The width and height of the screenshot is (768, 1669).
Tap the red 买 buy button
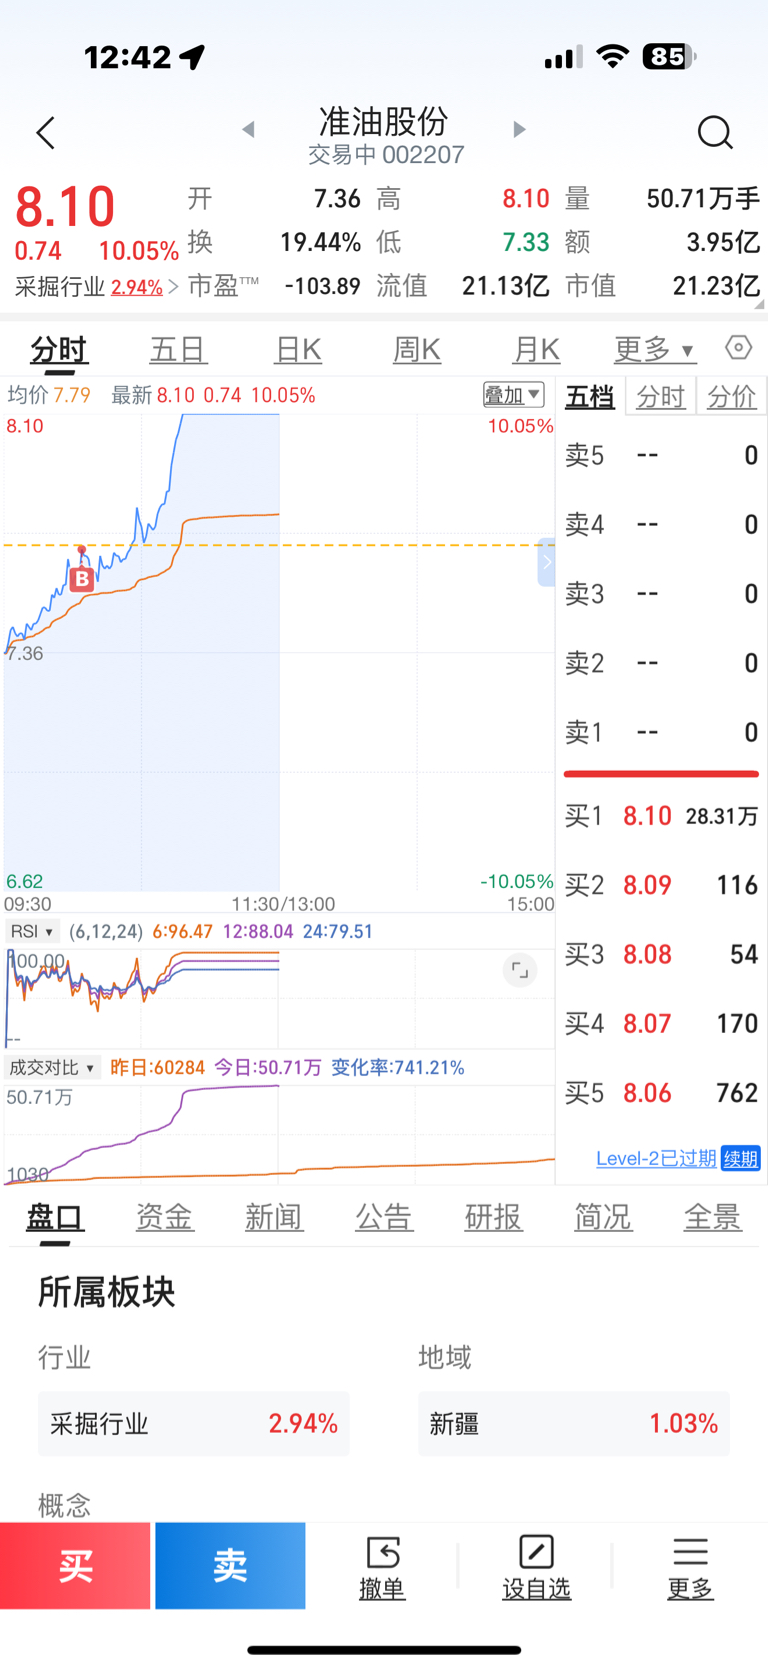[75, 1566]
